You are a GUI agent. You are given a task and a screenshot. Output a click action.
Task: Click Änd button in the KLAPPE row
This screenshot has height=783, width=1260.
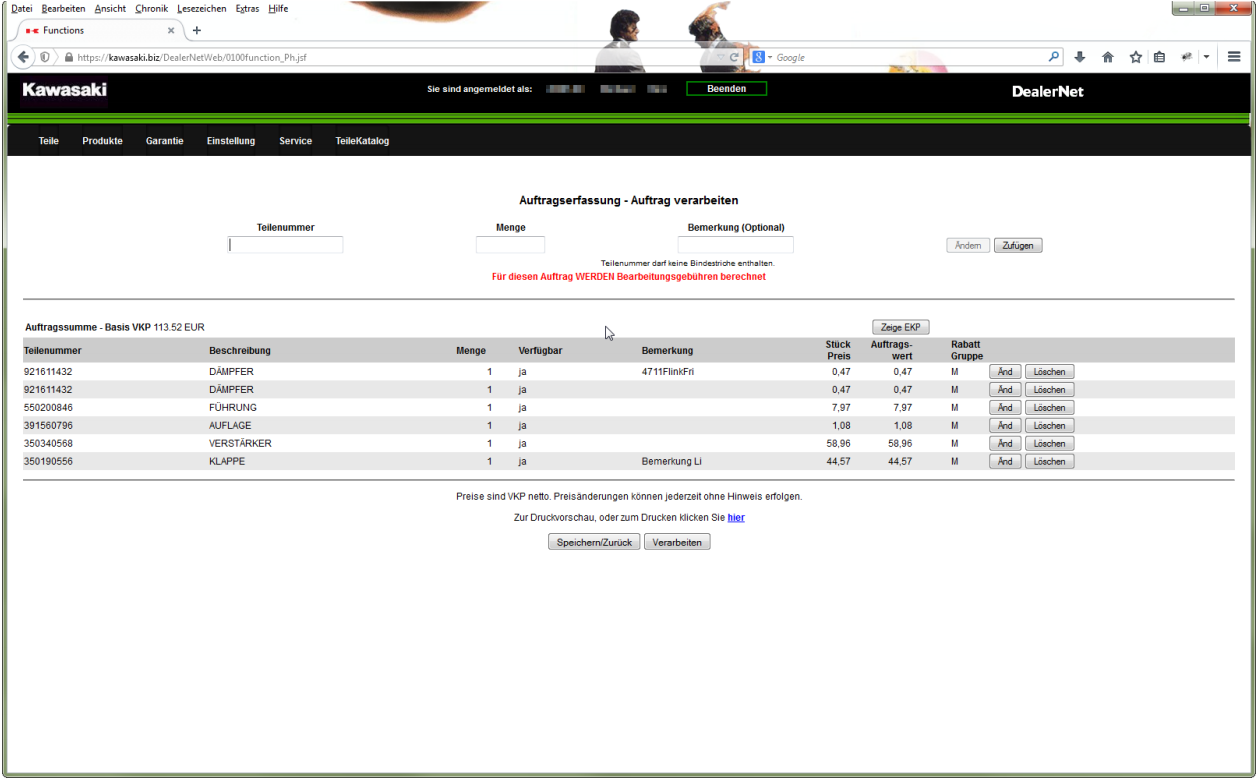1005,462
